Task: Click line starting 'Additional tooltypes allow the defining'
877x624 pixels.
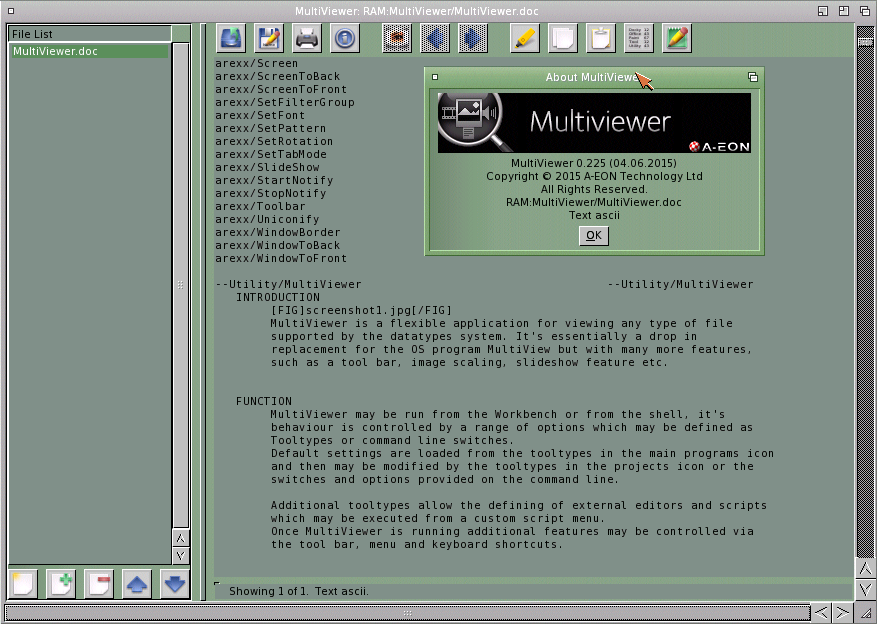Action: click(519, 505)
